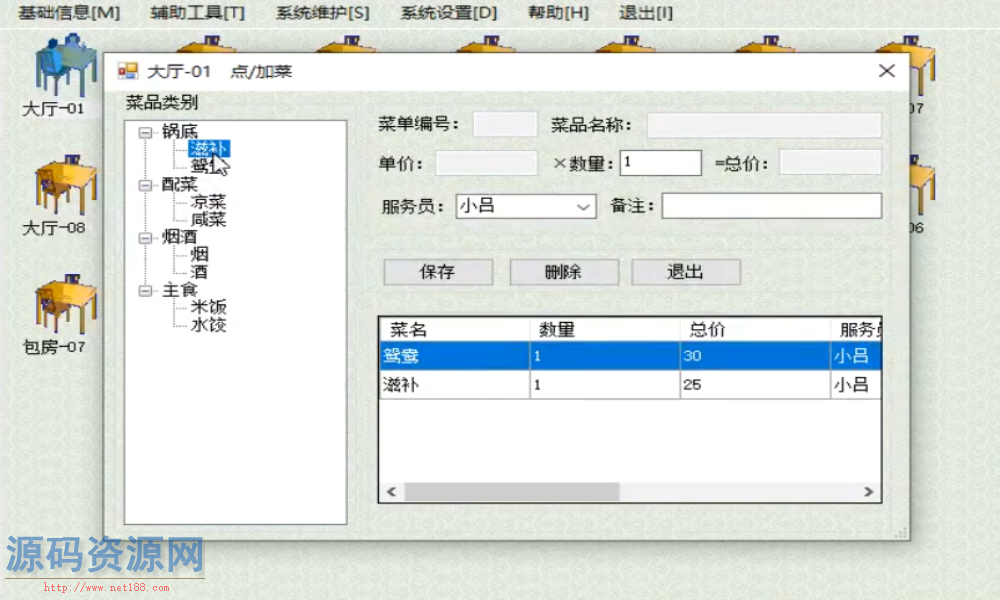Image resolution: width=1000 pixels, height=600 pixels.
Task: Click the 数量 column header
Action: click(605, 330)
